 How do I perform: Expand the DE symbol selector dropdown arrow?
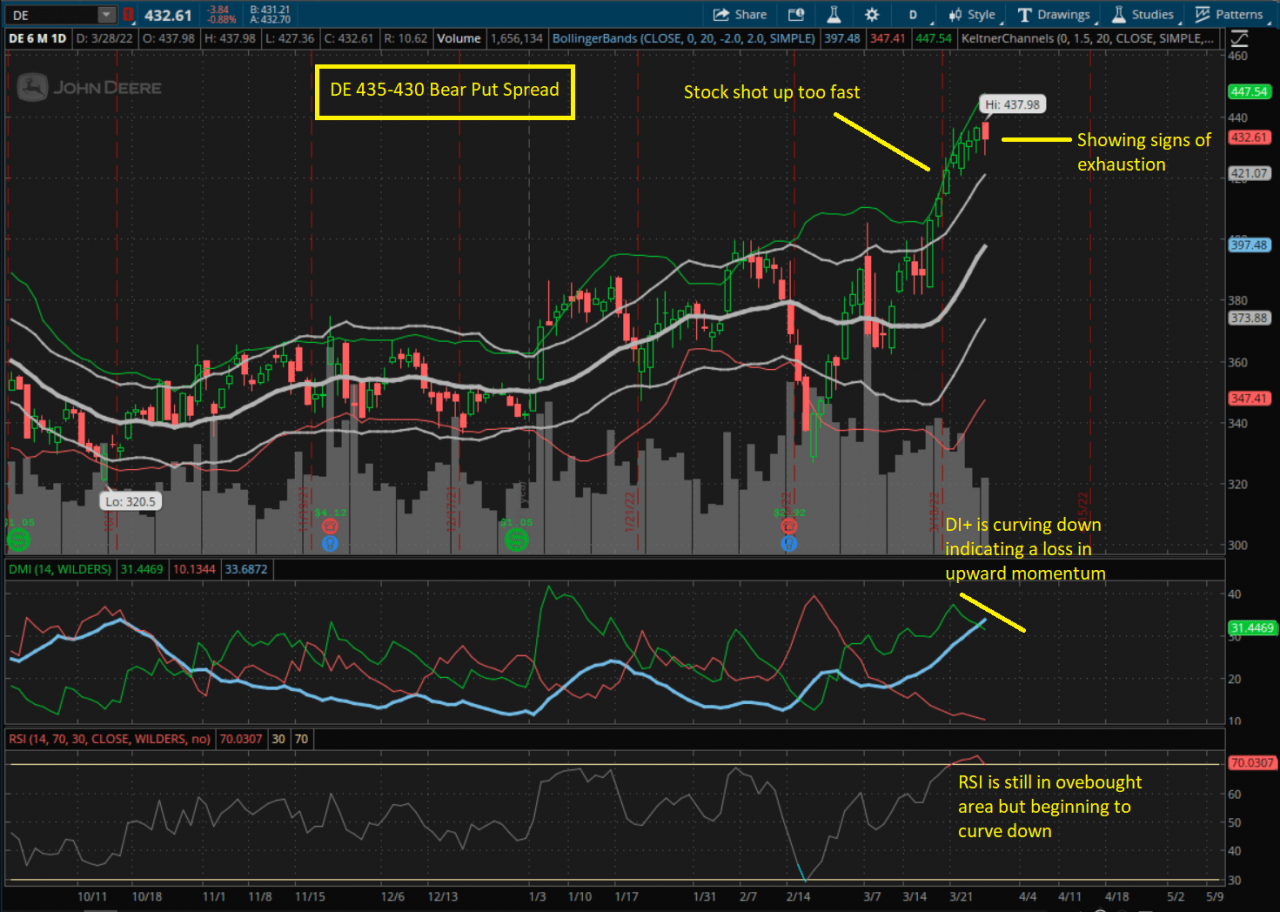click(106, 14)
